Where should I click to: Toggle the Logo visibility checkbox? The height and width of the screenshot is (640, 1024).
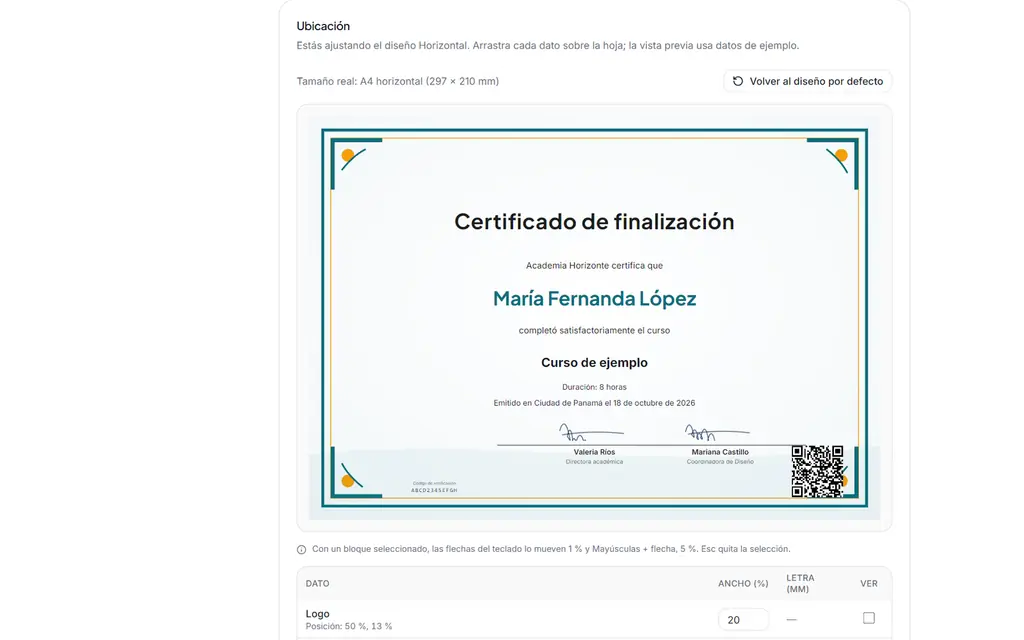coord(869,618)
